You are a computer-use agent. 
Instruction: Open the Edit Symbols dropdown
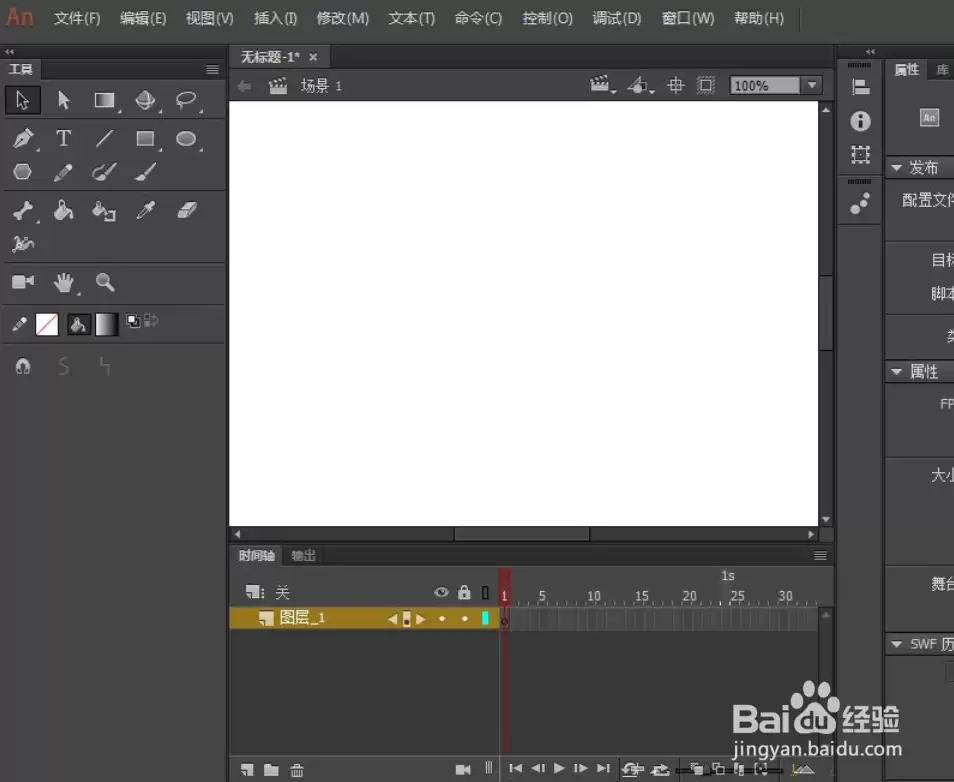[640, 85]
